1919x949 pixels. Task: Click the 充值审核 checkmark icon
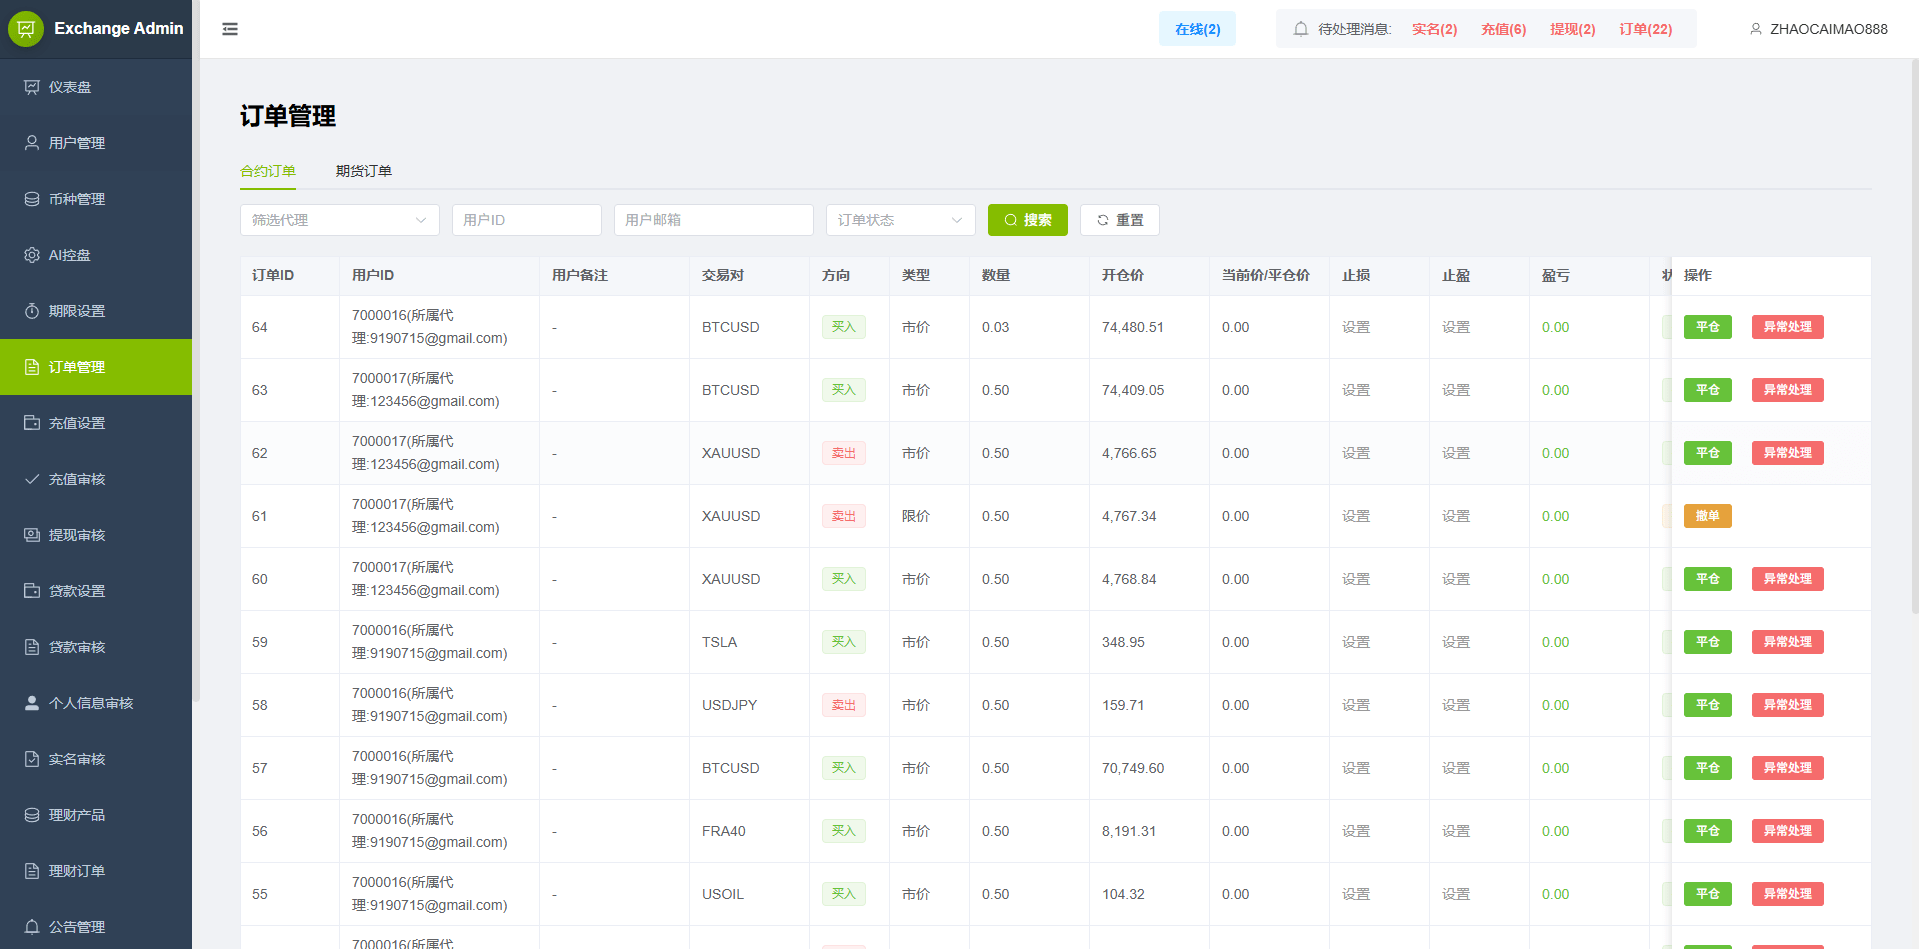pyautogui.click(x=32, y=479)
